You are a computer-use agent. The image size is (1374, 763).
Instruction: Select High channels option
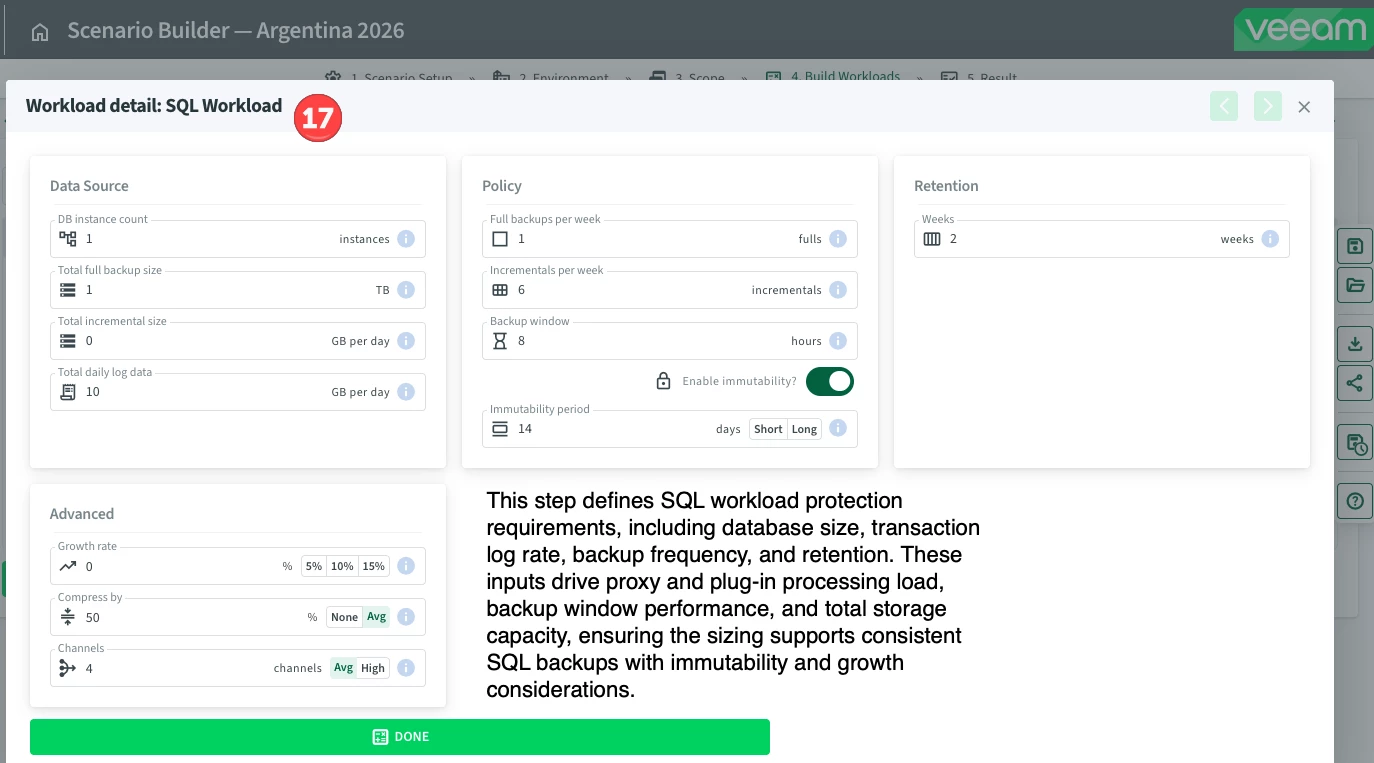[x=373, y=668]
